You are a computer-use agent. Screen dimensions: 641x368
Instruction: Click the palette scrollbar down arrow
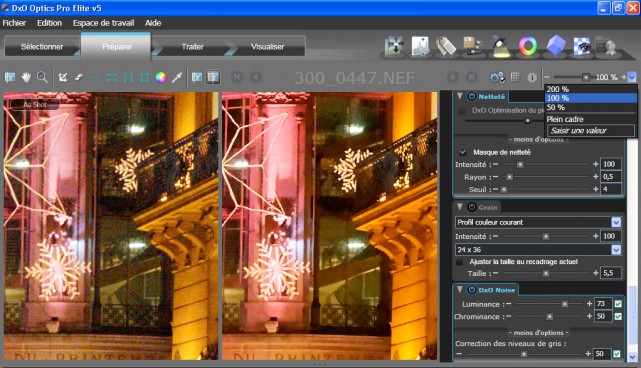point(632,357)
